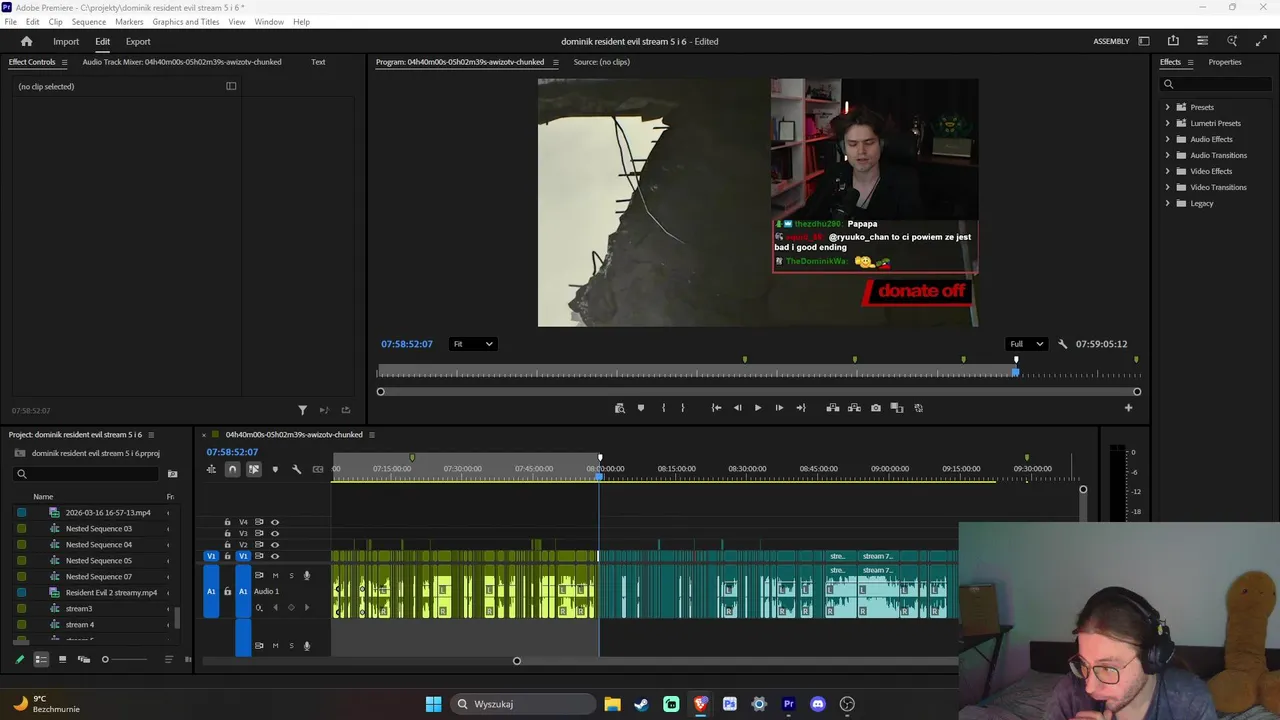Hide the V2 track output eye

275,545
